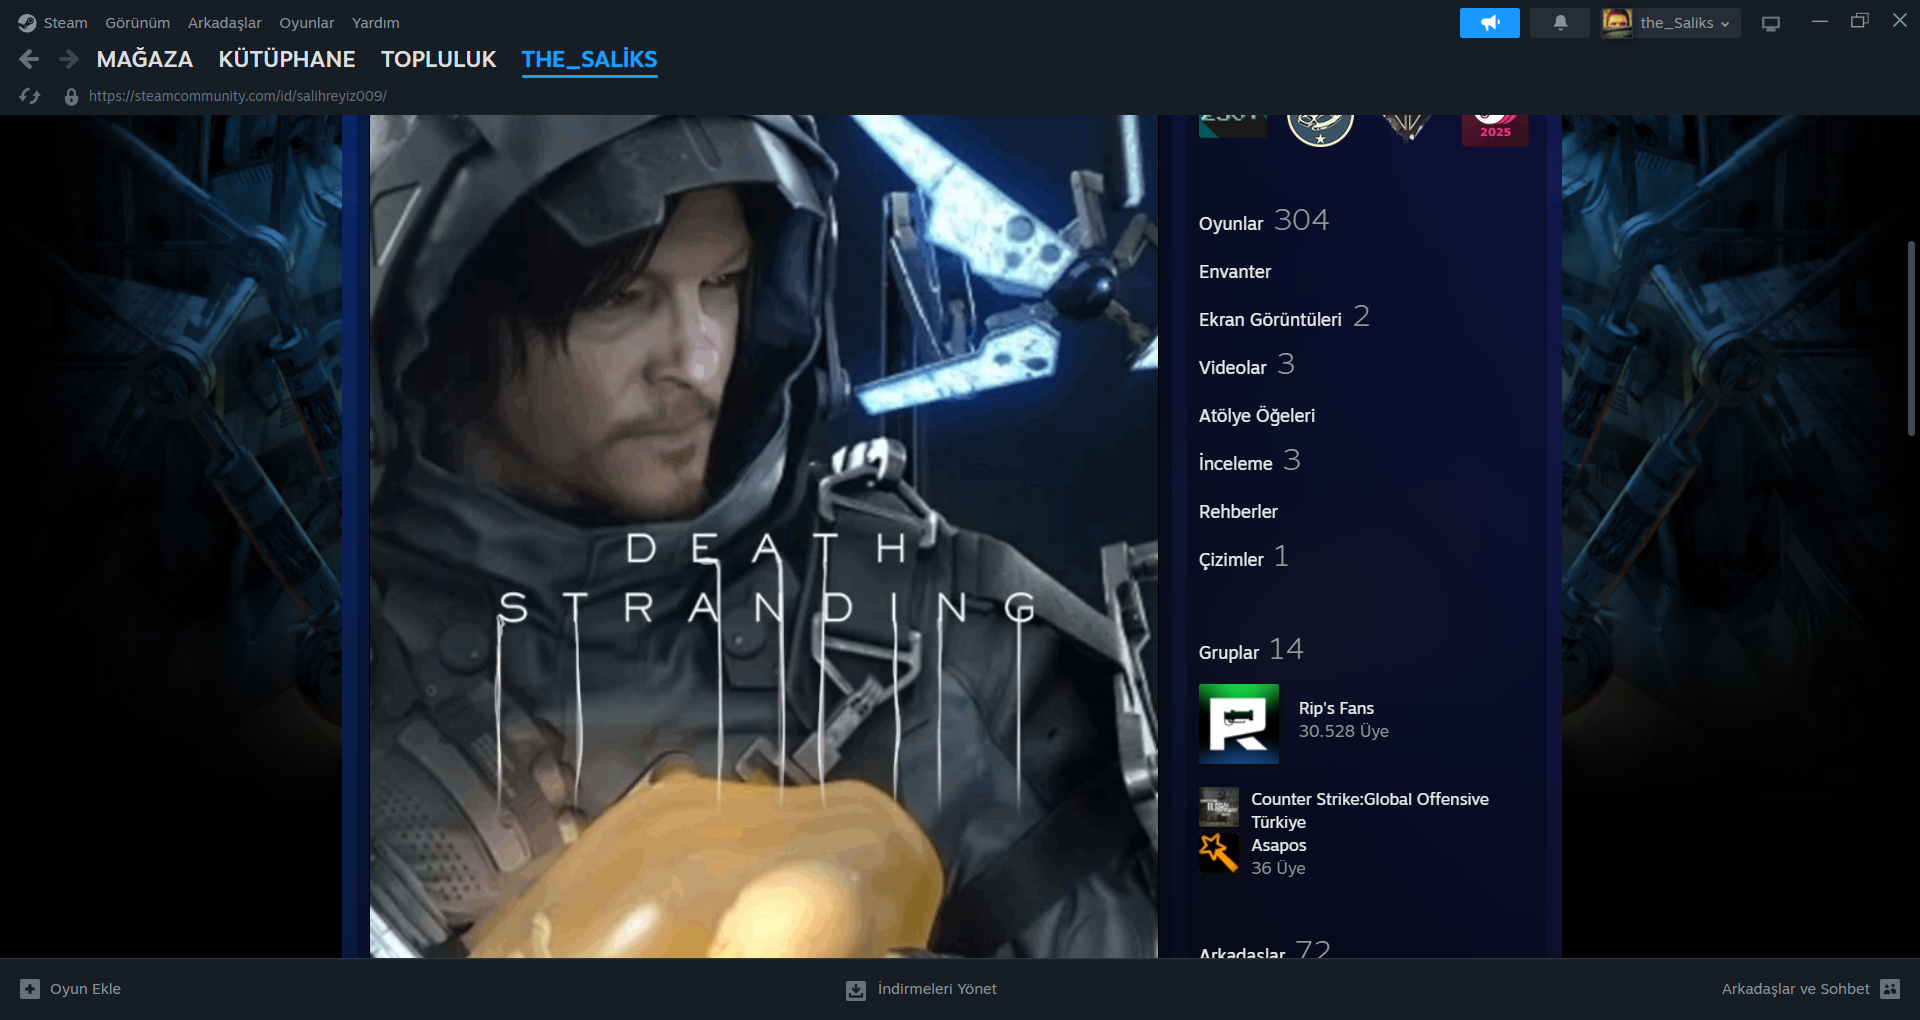Open the Gruplar 14 groups list
This screenshot has height=1020, width=1920.
point(1251,651)
